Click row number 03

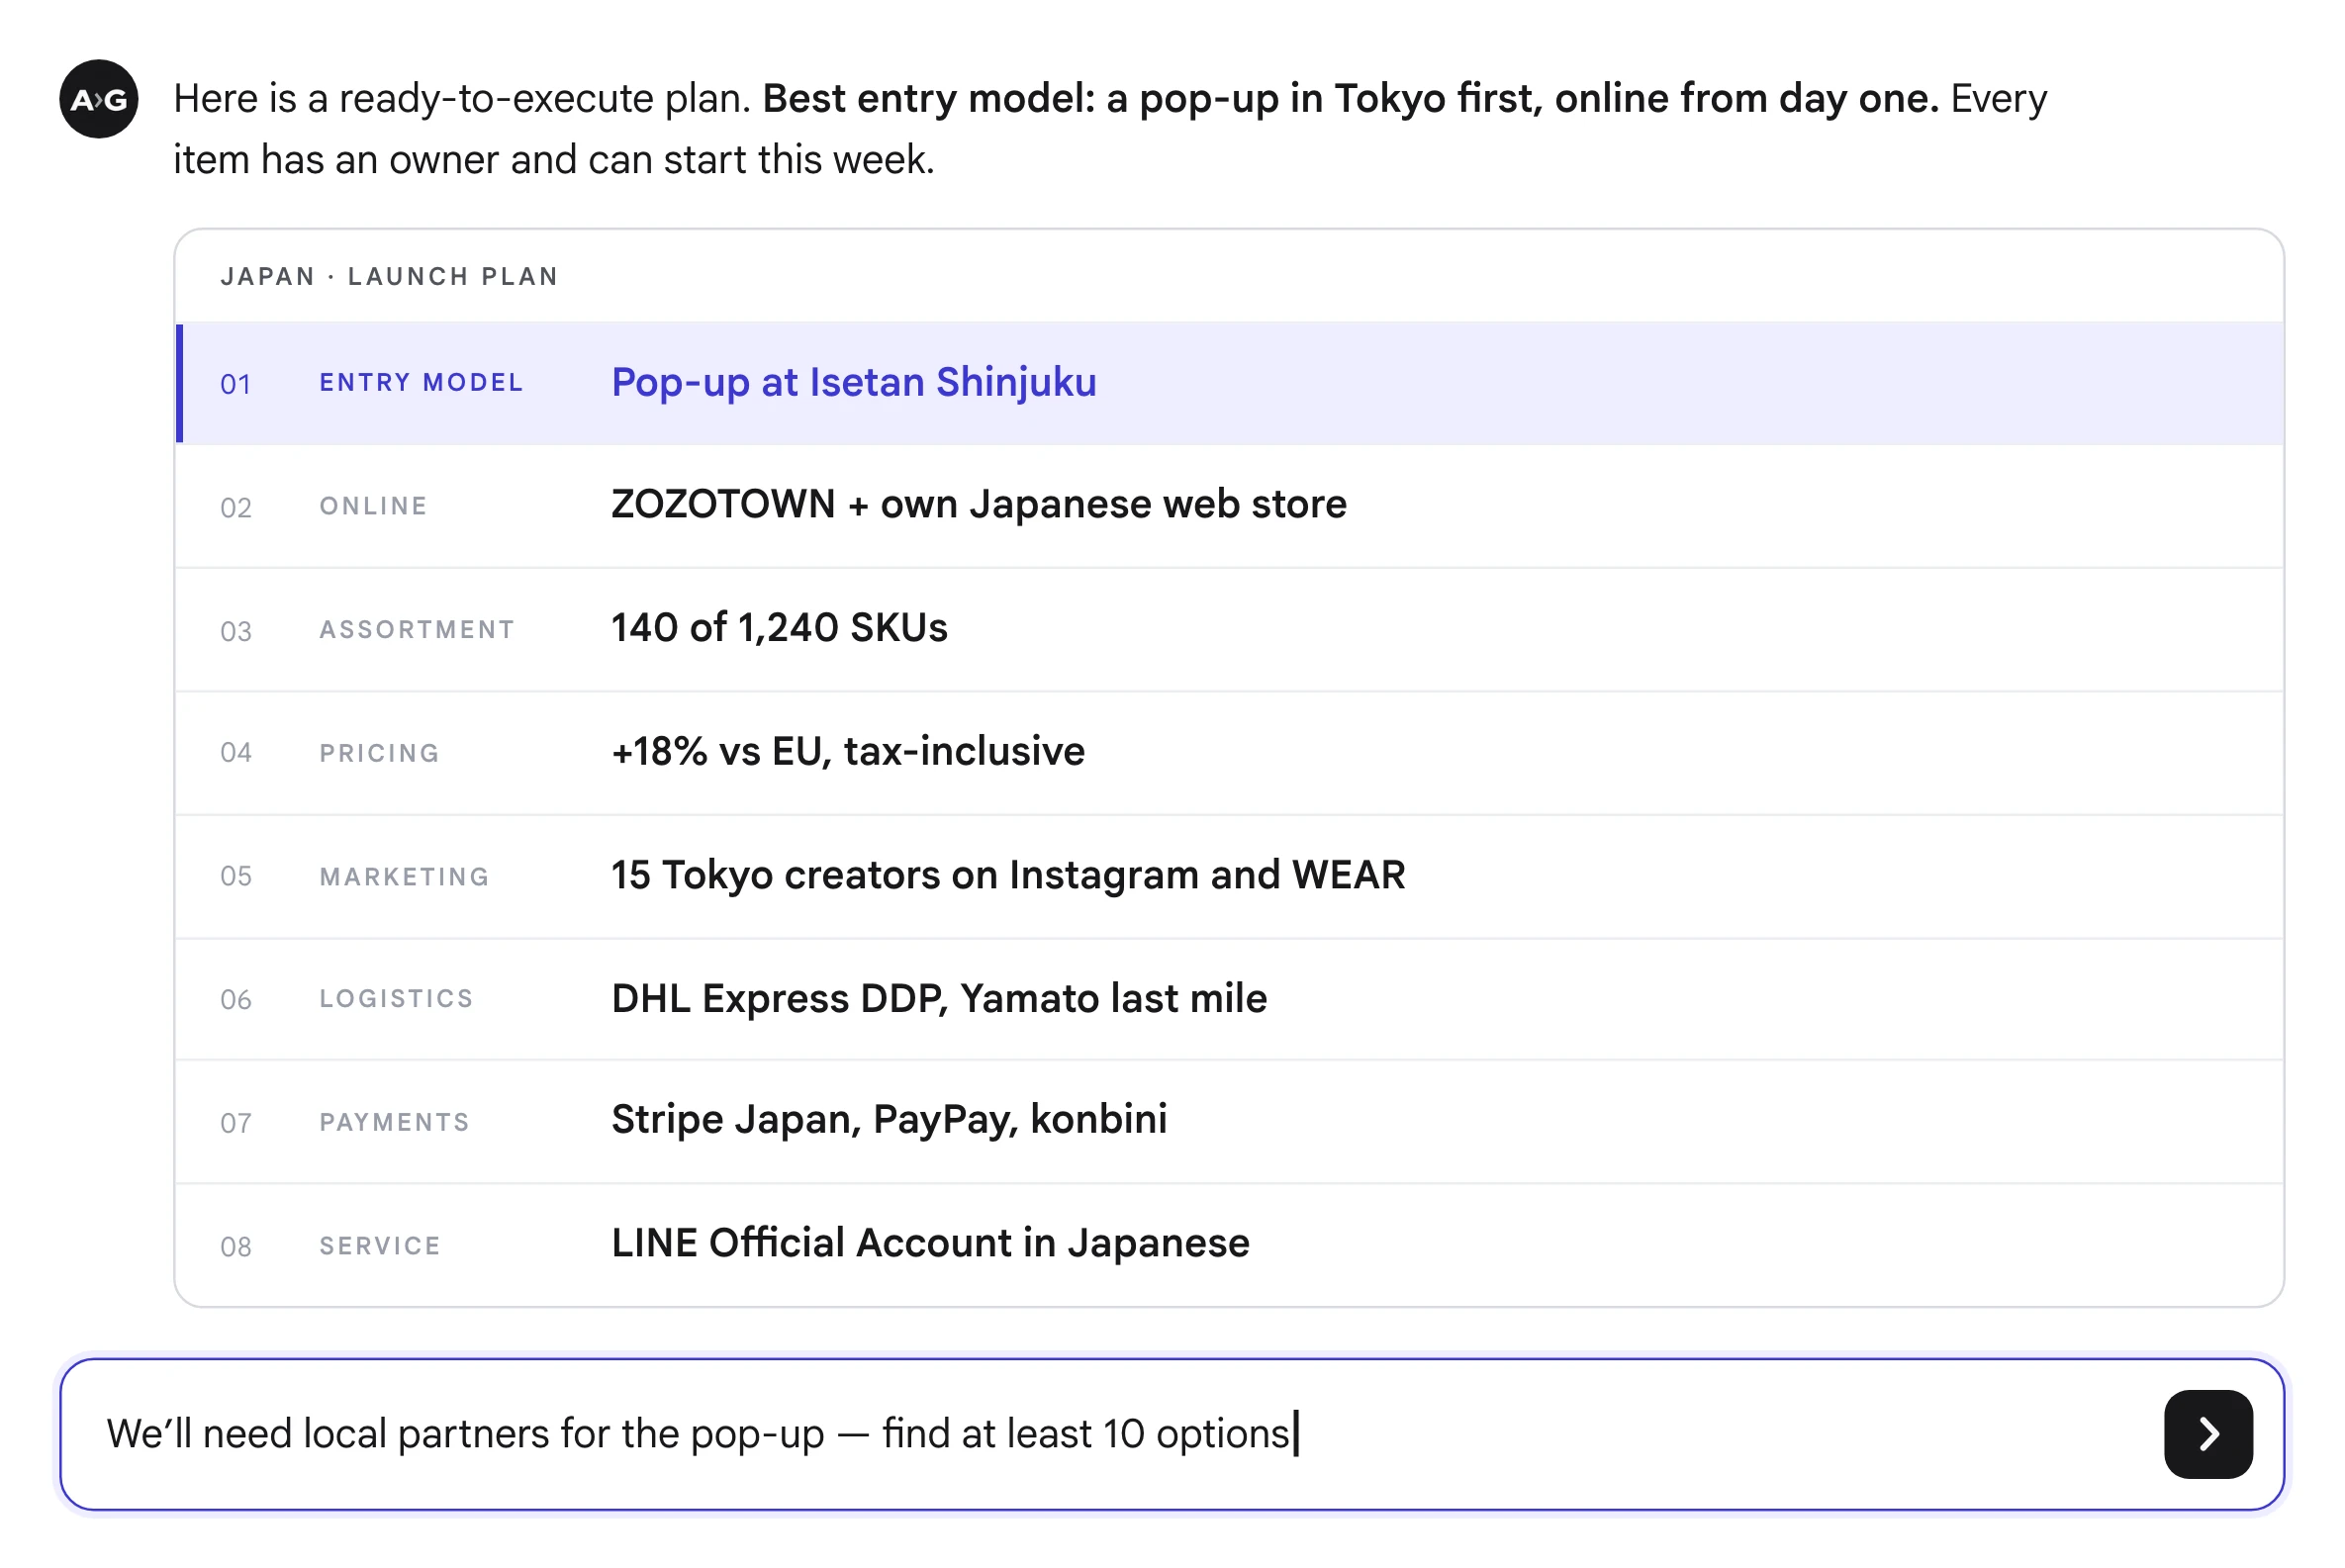click(235, 631)
